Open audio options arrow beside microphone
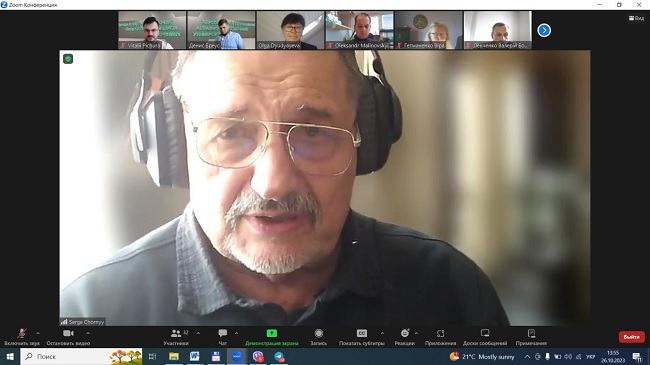The image size is (650, 365). pyautogui.click(x=38, y=333)
